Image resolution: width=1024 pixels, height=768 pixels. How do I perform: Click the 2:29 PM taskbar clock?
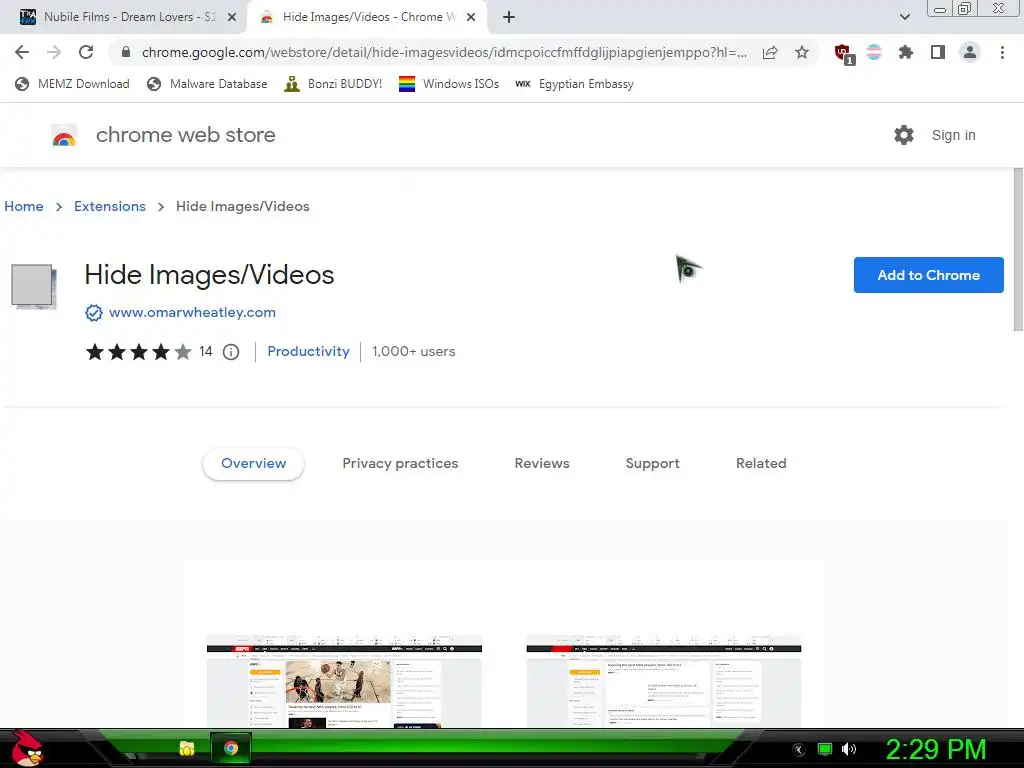(936, 749)
